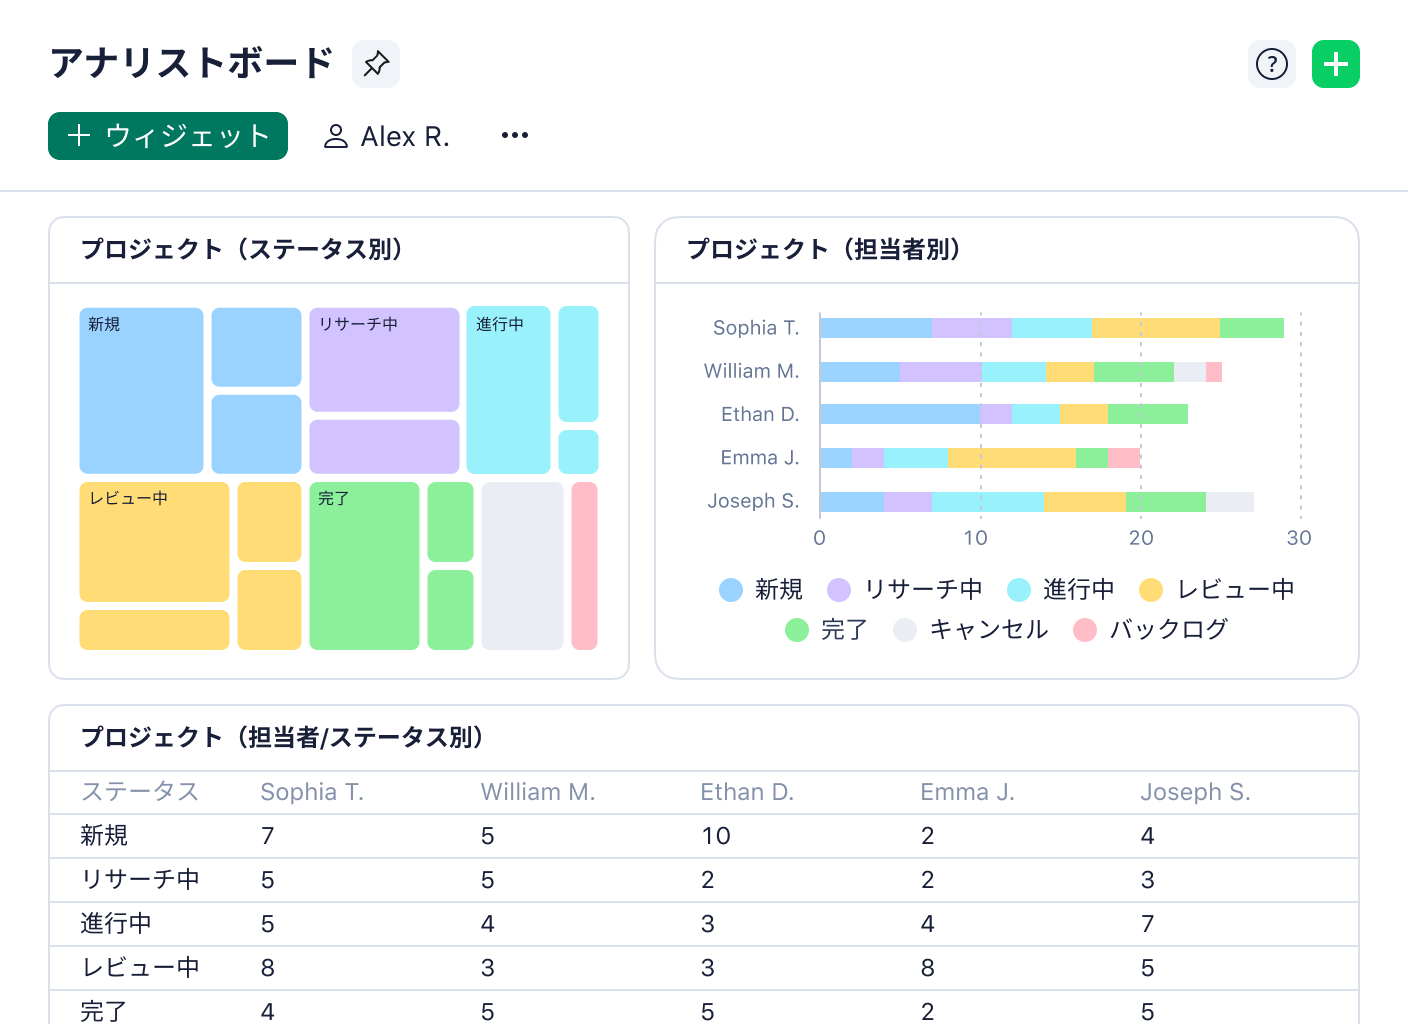Click the Ethan D. table column header
The width and height of the screenshot is (1408, 1024).
[747, 792]
